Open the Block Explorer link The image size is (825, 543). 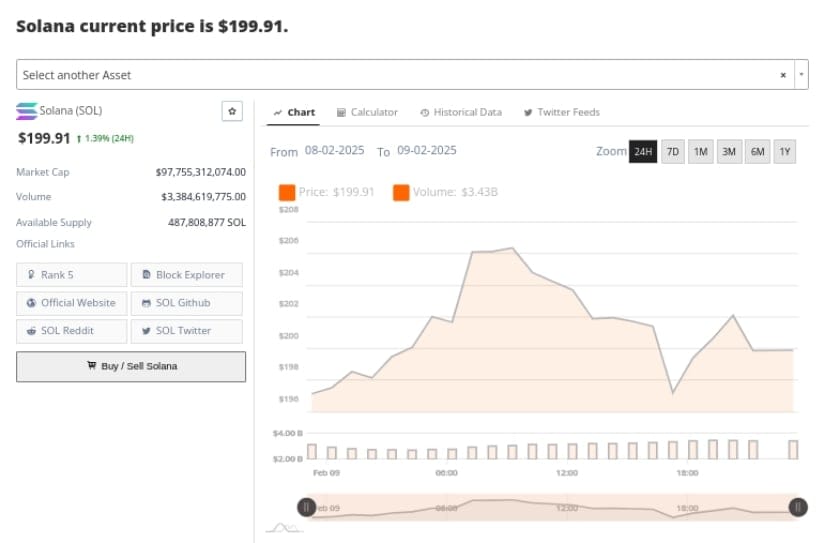coord(185,275)
